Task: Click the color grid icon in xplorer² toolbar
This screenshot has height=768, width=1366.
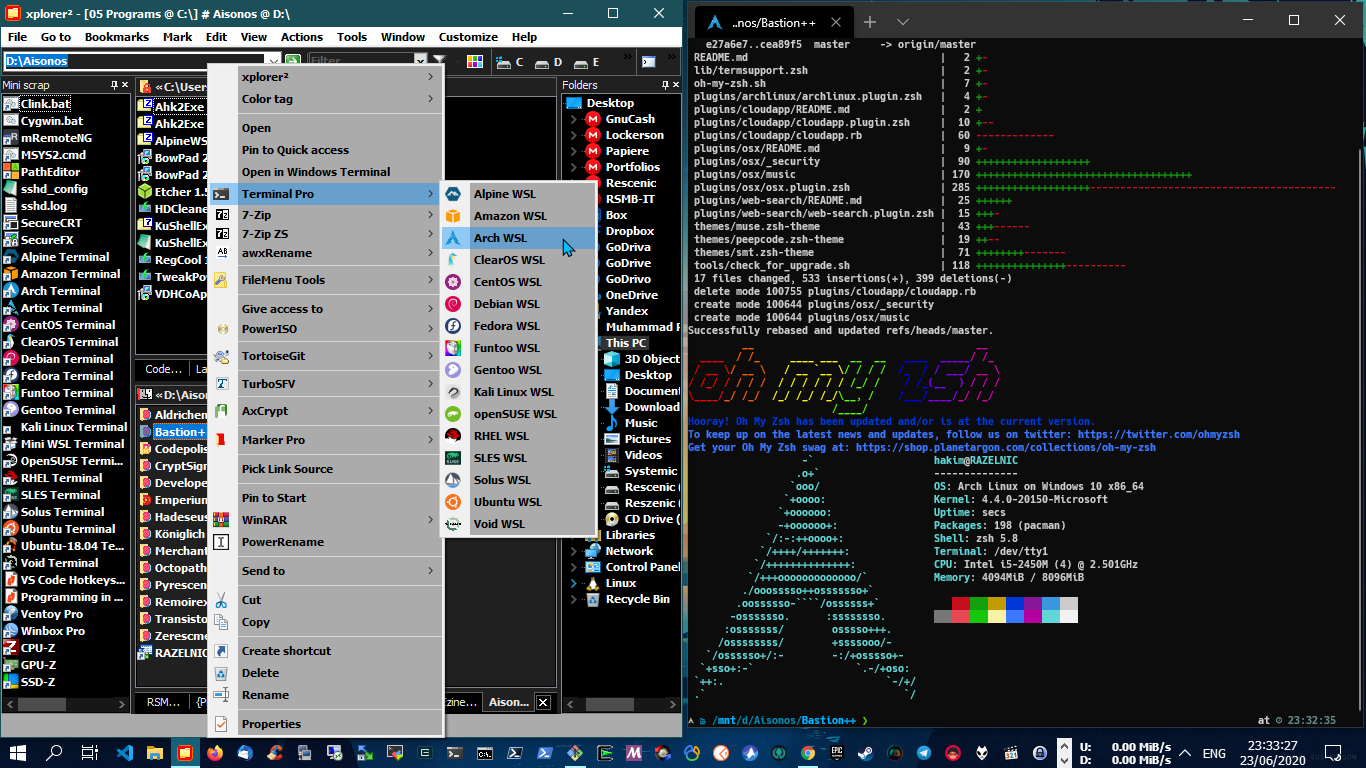Action: (x=475, y=61)
